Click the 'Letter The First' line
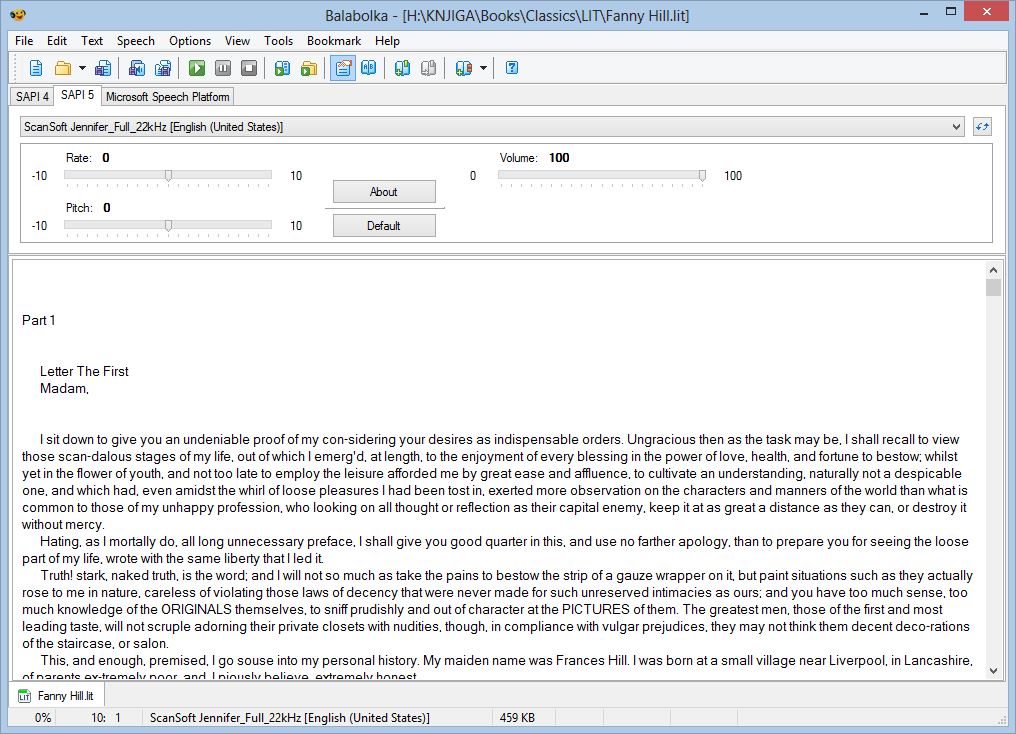Viewport: 1016px width, 734px height. pyautogui.click(x=84, y=371)
